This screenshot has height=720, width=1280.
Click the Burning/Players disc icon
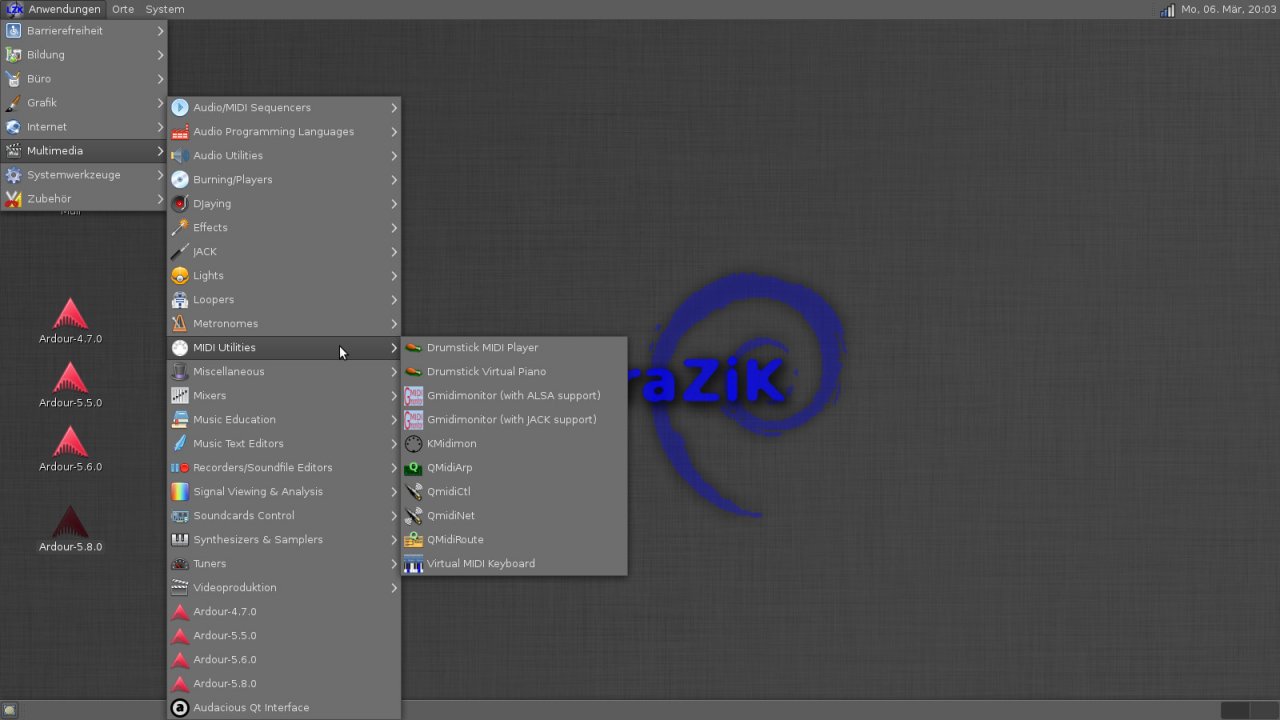point(180,180)
